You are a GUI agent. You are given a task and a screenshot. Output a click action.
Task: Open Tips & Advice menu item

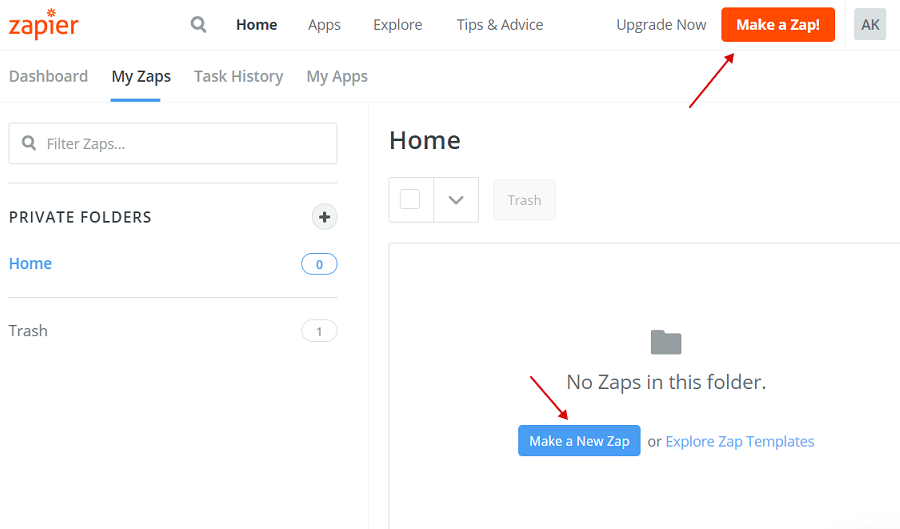click(x=500, y=25)
